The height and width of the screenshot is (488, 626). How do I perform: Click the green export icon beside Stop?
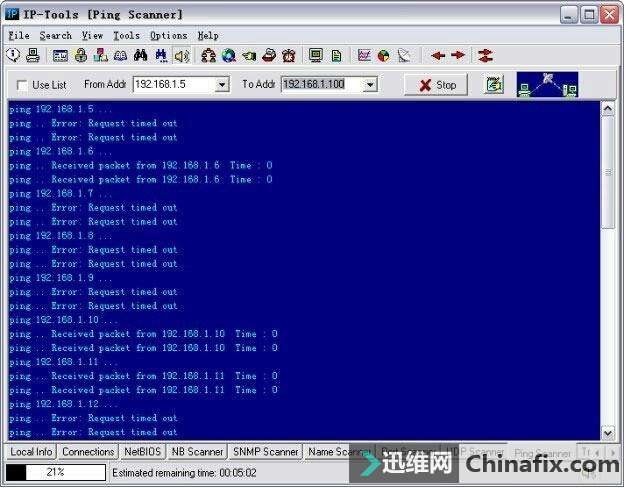494,85
